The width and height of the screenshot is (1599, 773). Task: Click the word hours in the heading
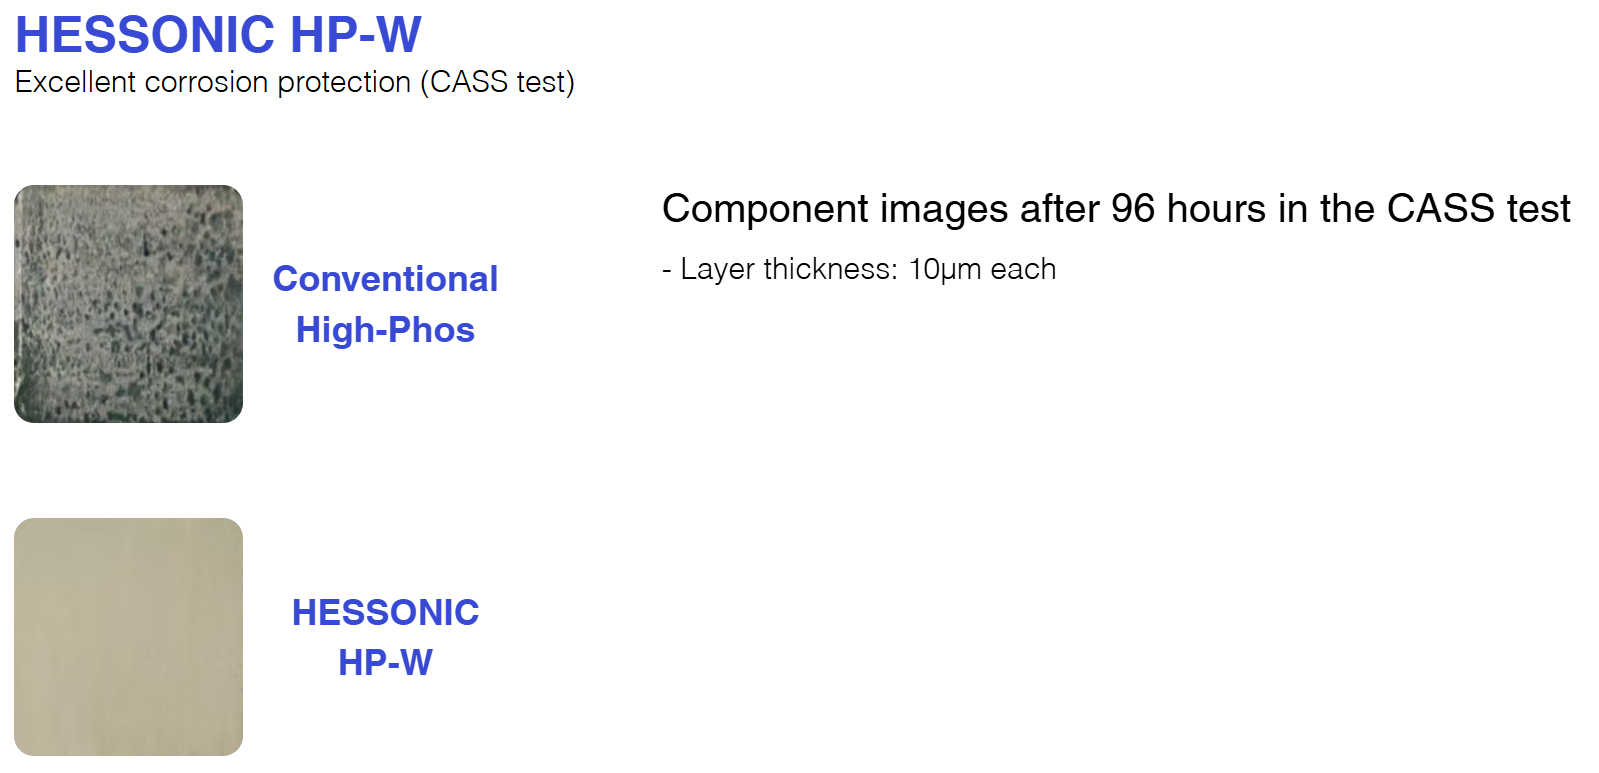tap(1217, 209)
